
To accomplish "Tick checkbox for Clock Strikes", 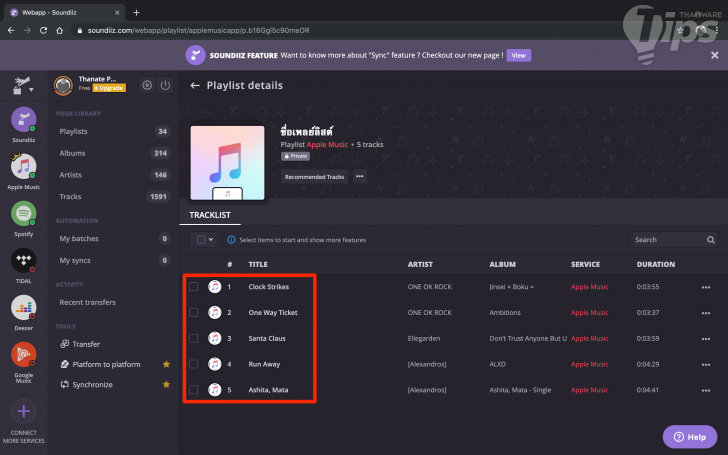I will (x=194, y=286).
